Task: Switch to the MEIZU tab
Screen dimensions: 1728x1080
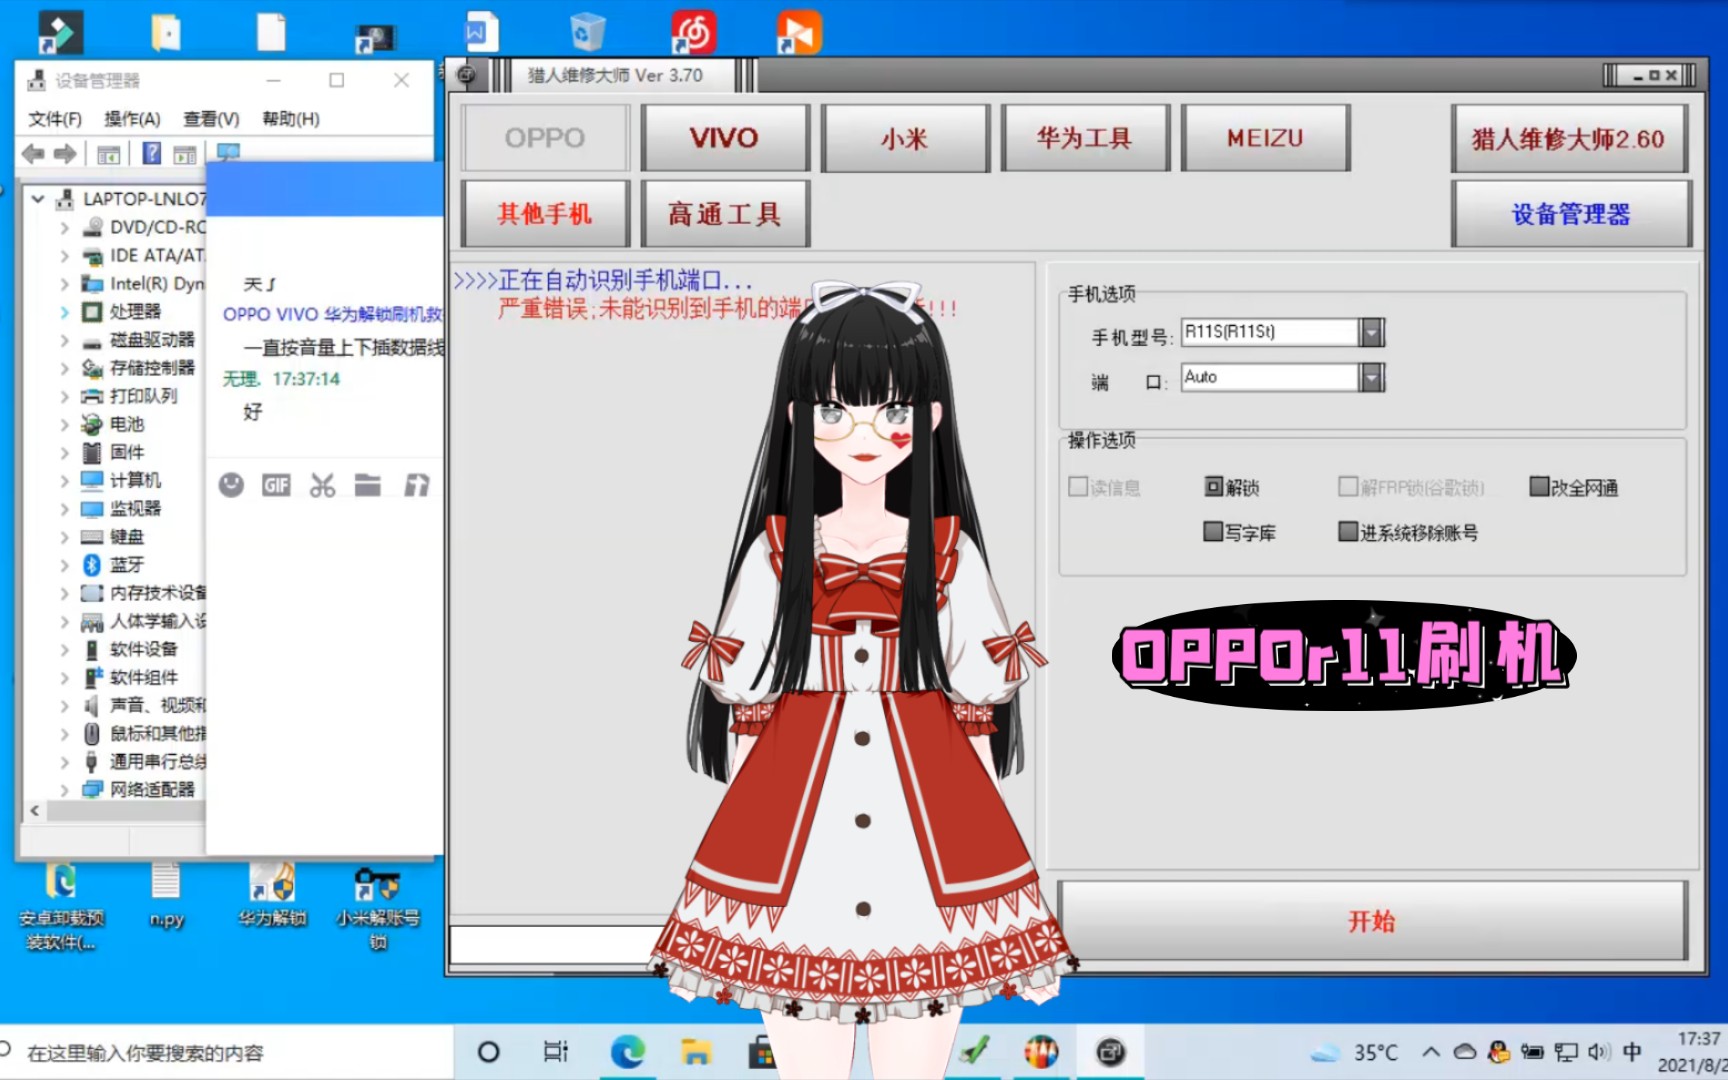Action: 1265,138
